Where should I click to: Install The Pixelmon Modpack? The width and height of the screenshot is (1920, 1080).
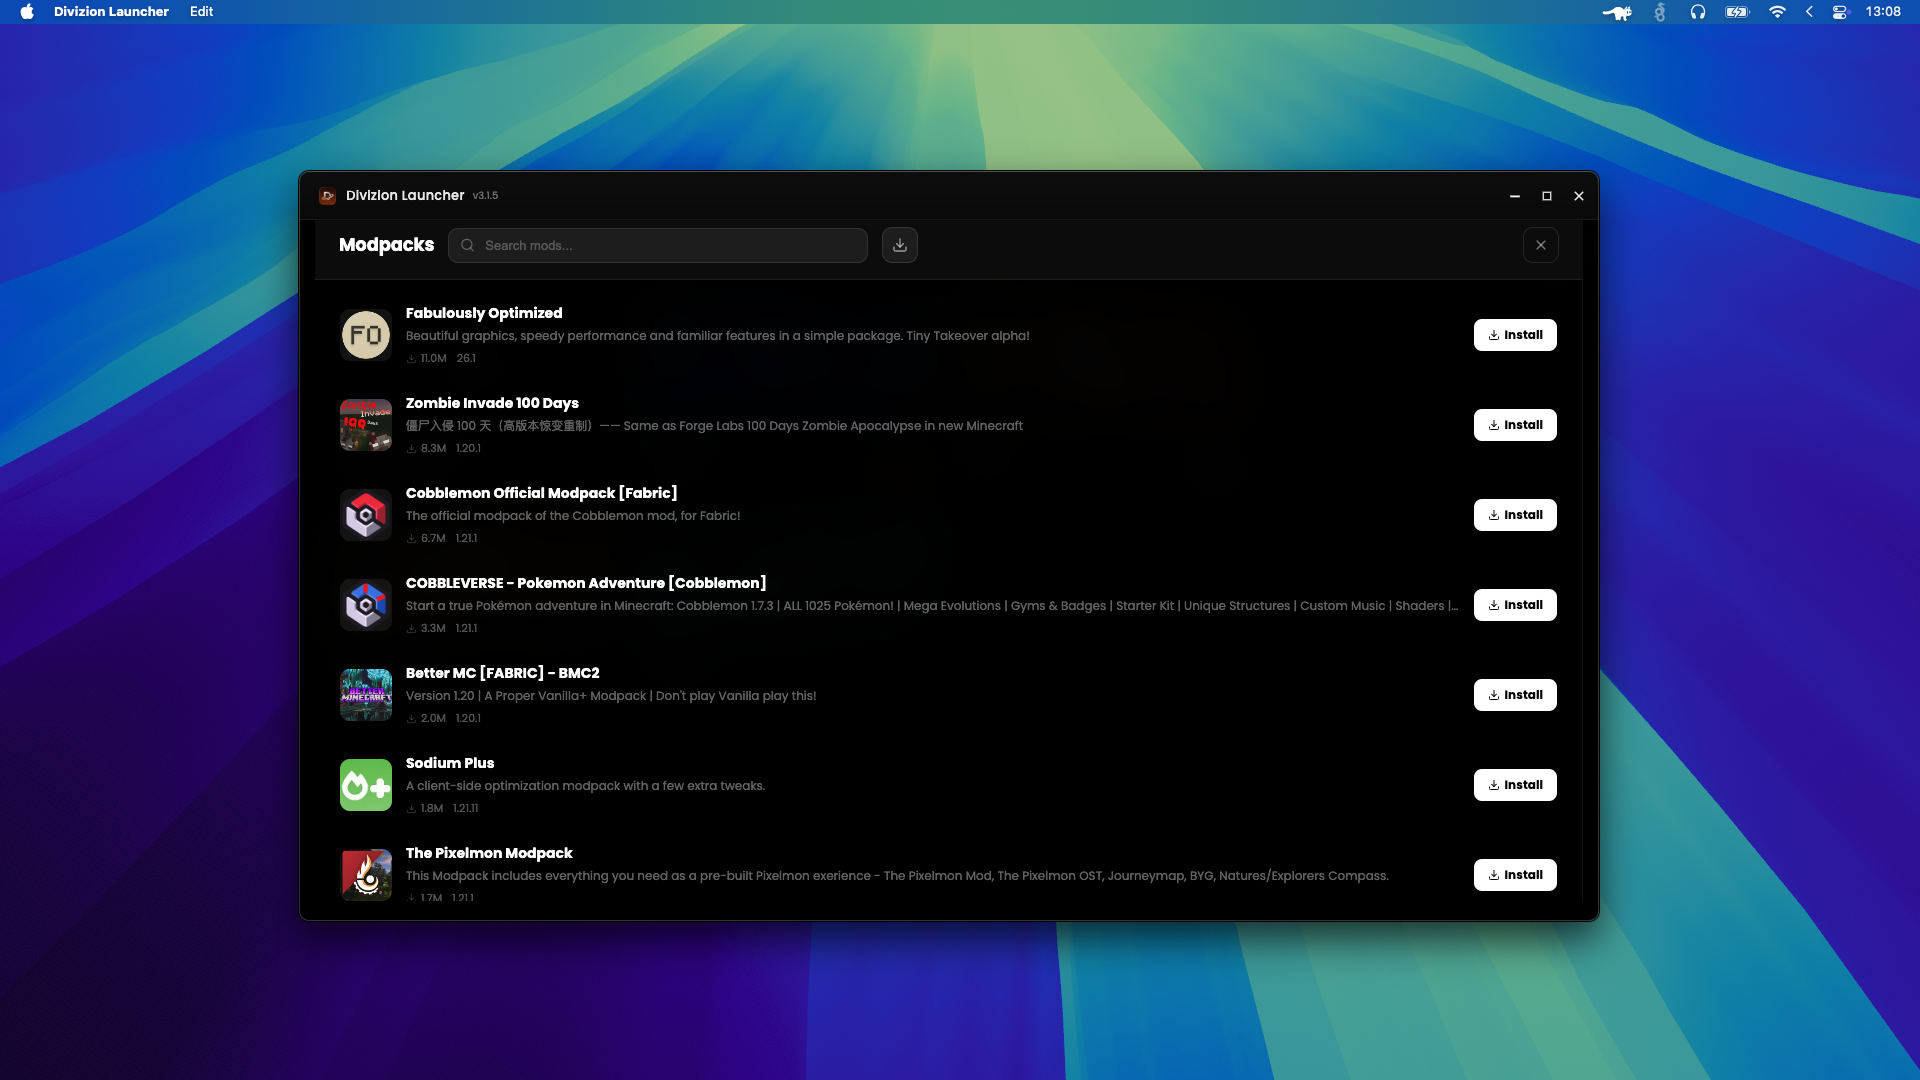[x=1515, y=875]
